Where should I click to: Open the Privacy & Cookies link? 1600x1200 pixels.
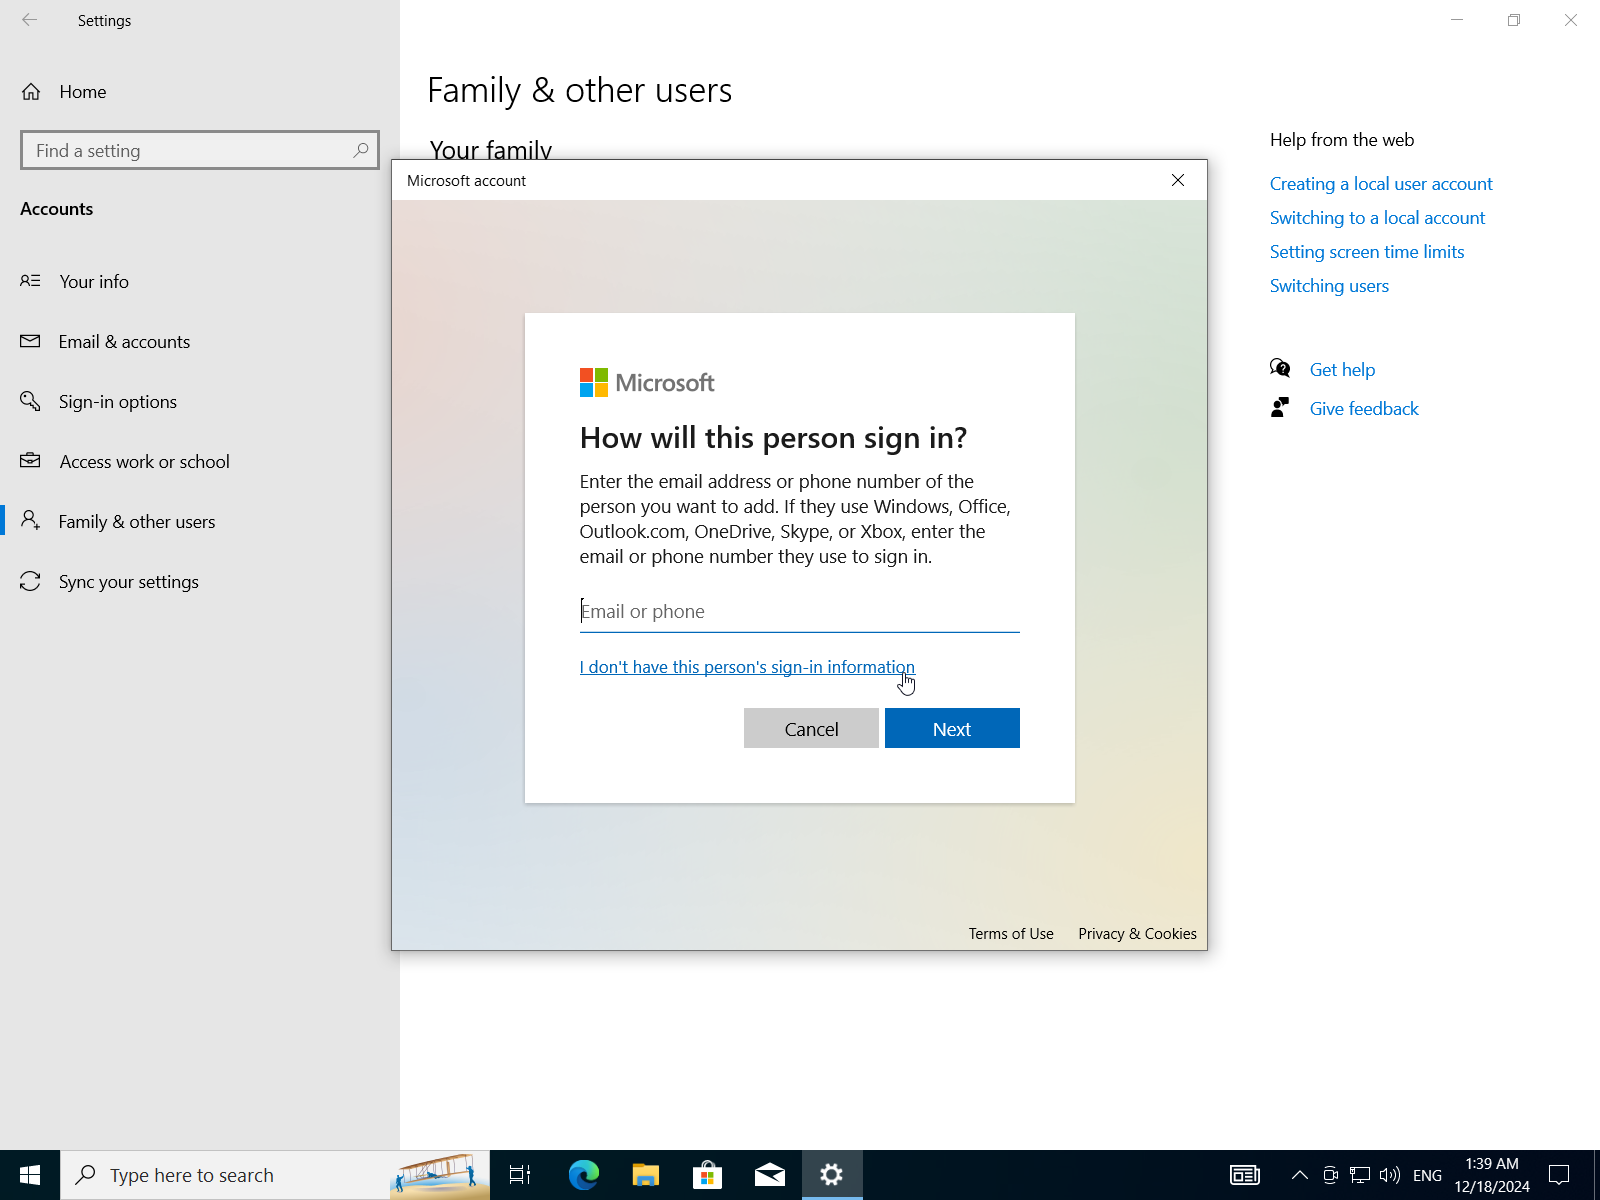(x=1137, y=934)
